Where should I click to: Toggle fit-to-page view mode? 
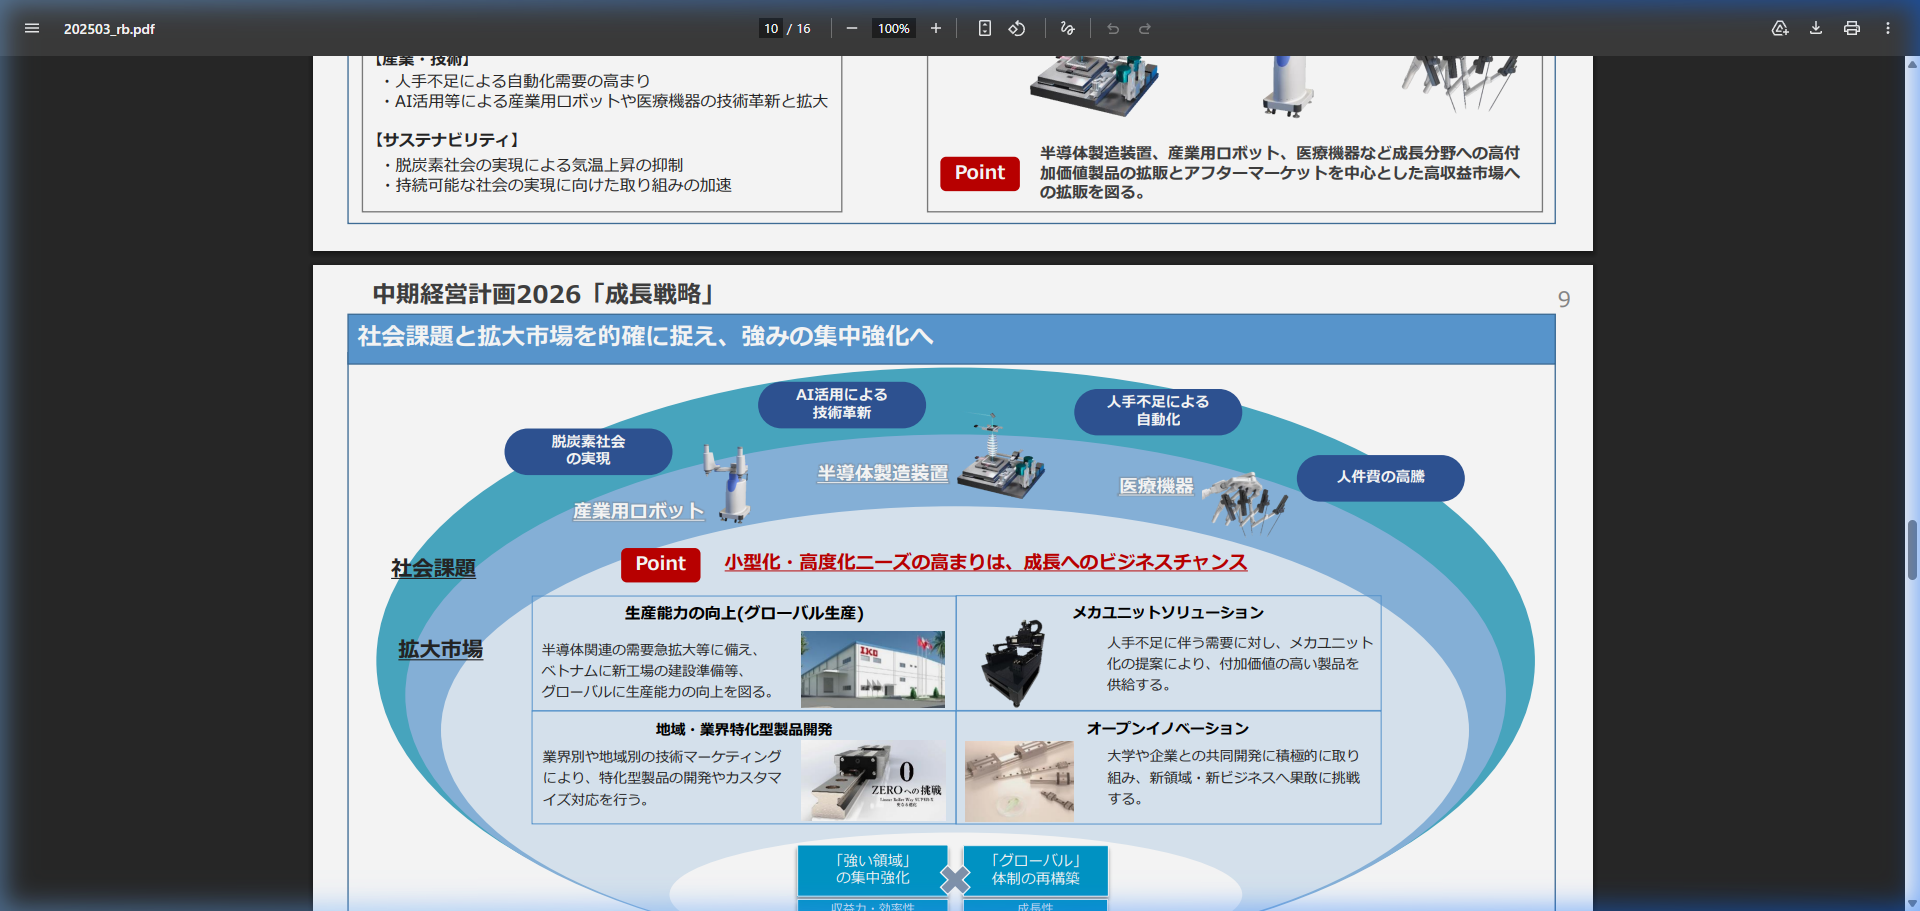click(985, 28)
